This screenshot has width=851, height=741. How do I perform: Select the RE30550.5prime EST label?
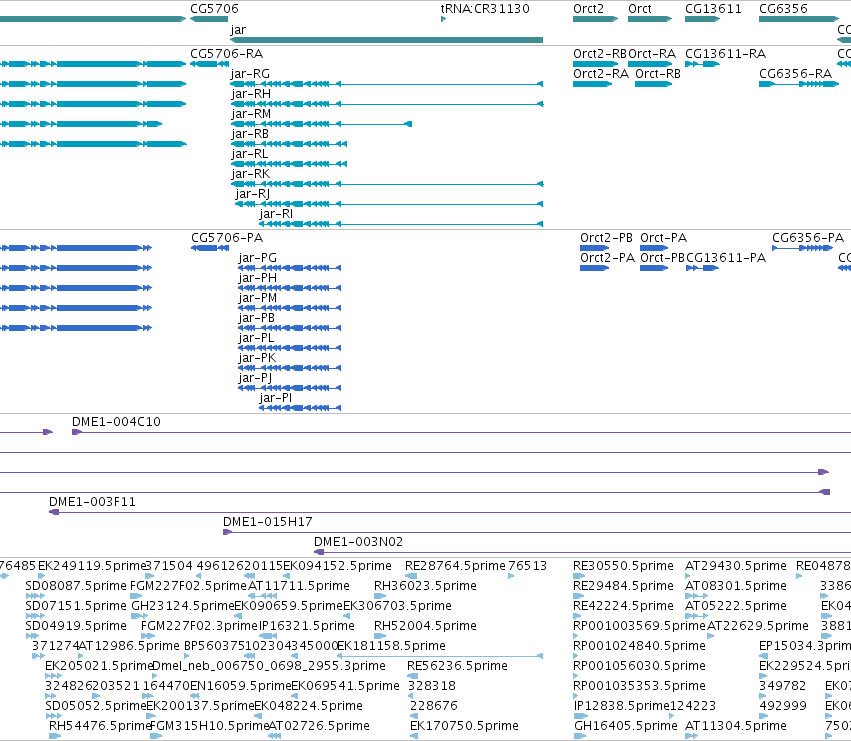coord(623,566)
